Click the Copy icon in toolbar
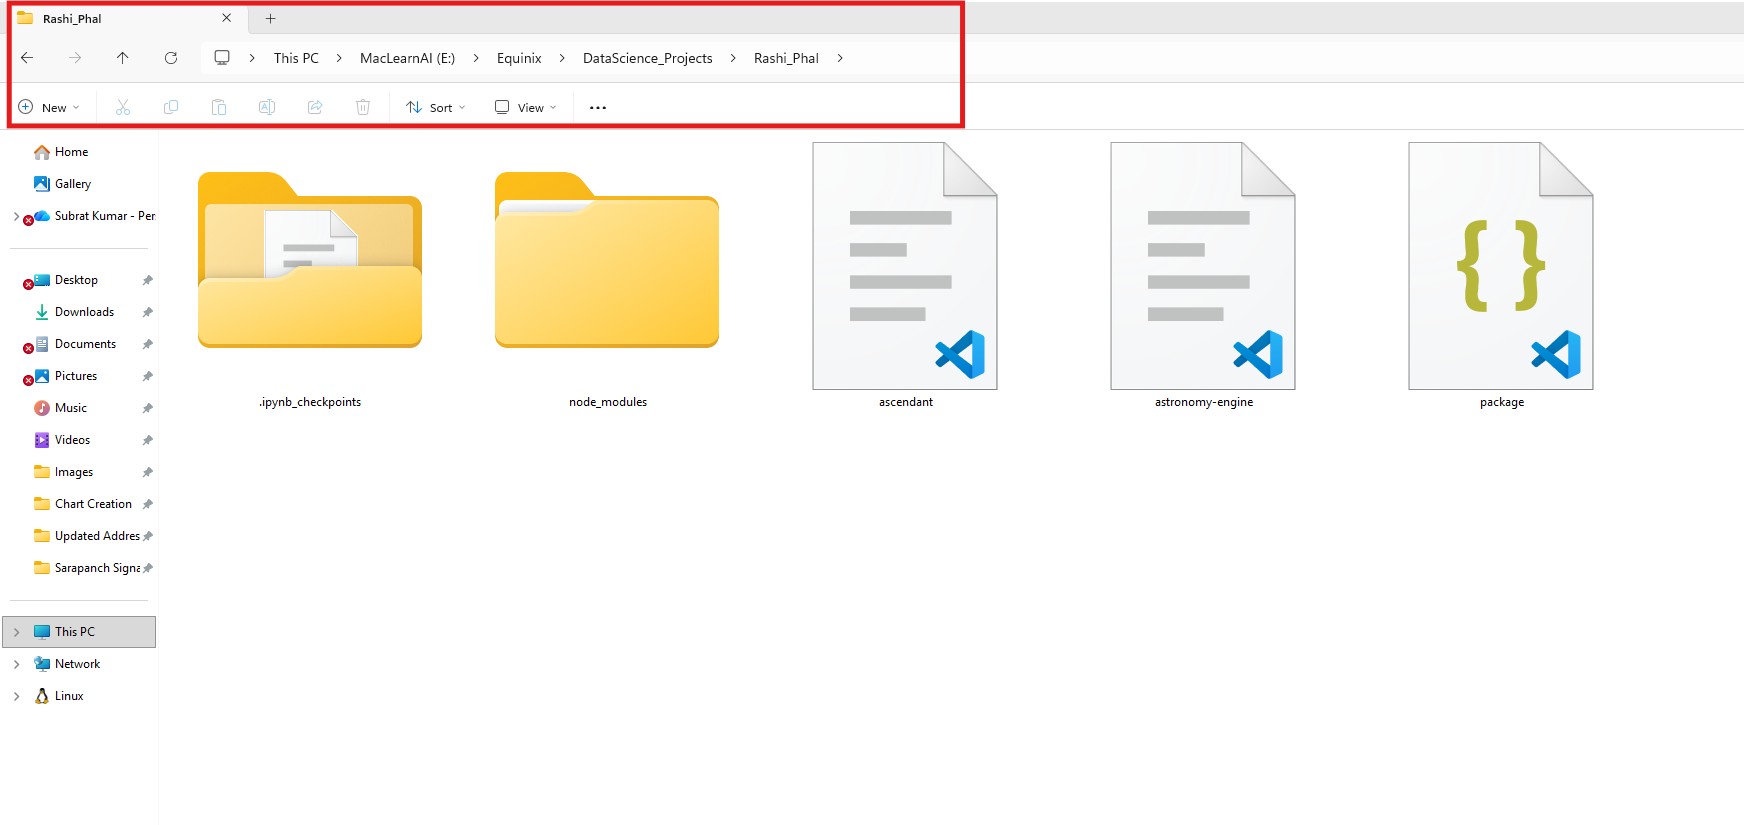 point(171,107)
